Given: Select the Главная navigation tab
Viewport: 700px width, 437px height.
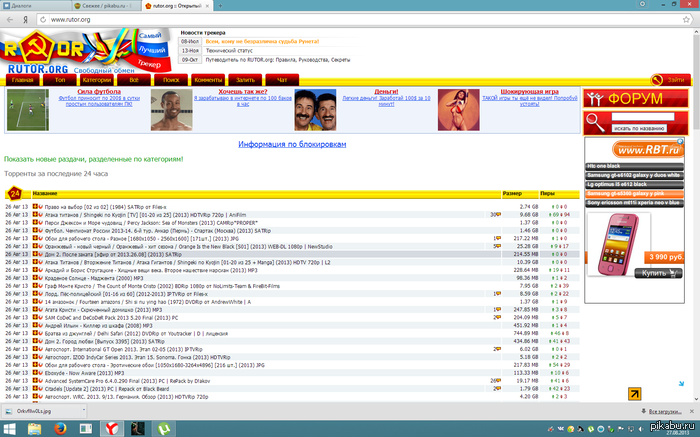Looking at the screenshot, I should tap(22, 79).
